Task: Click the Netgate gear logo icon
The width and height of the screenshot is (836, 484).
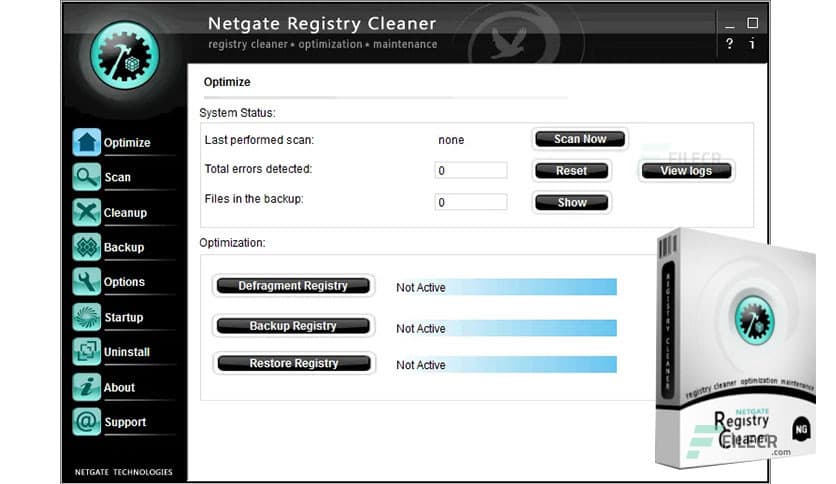Action: pos(125,55)
